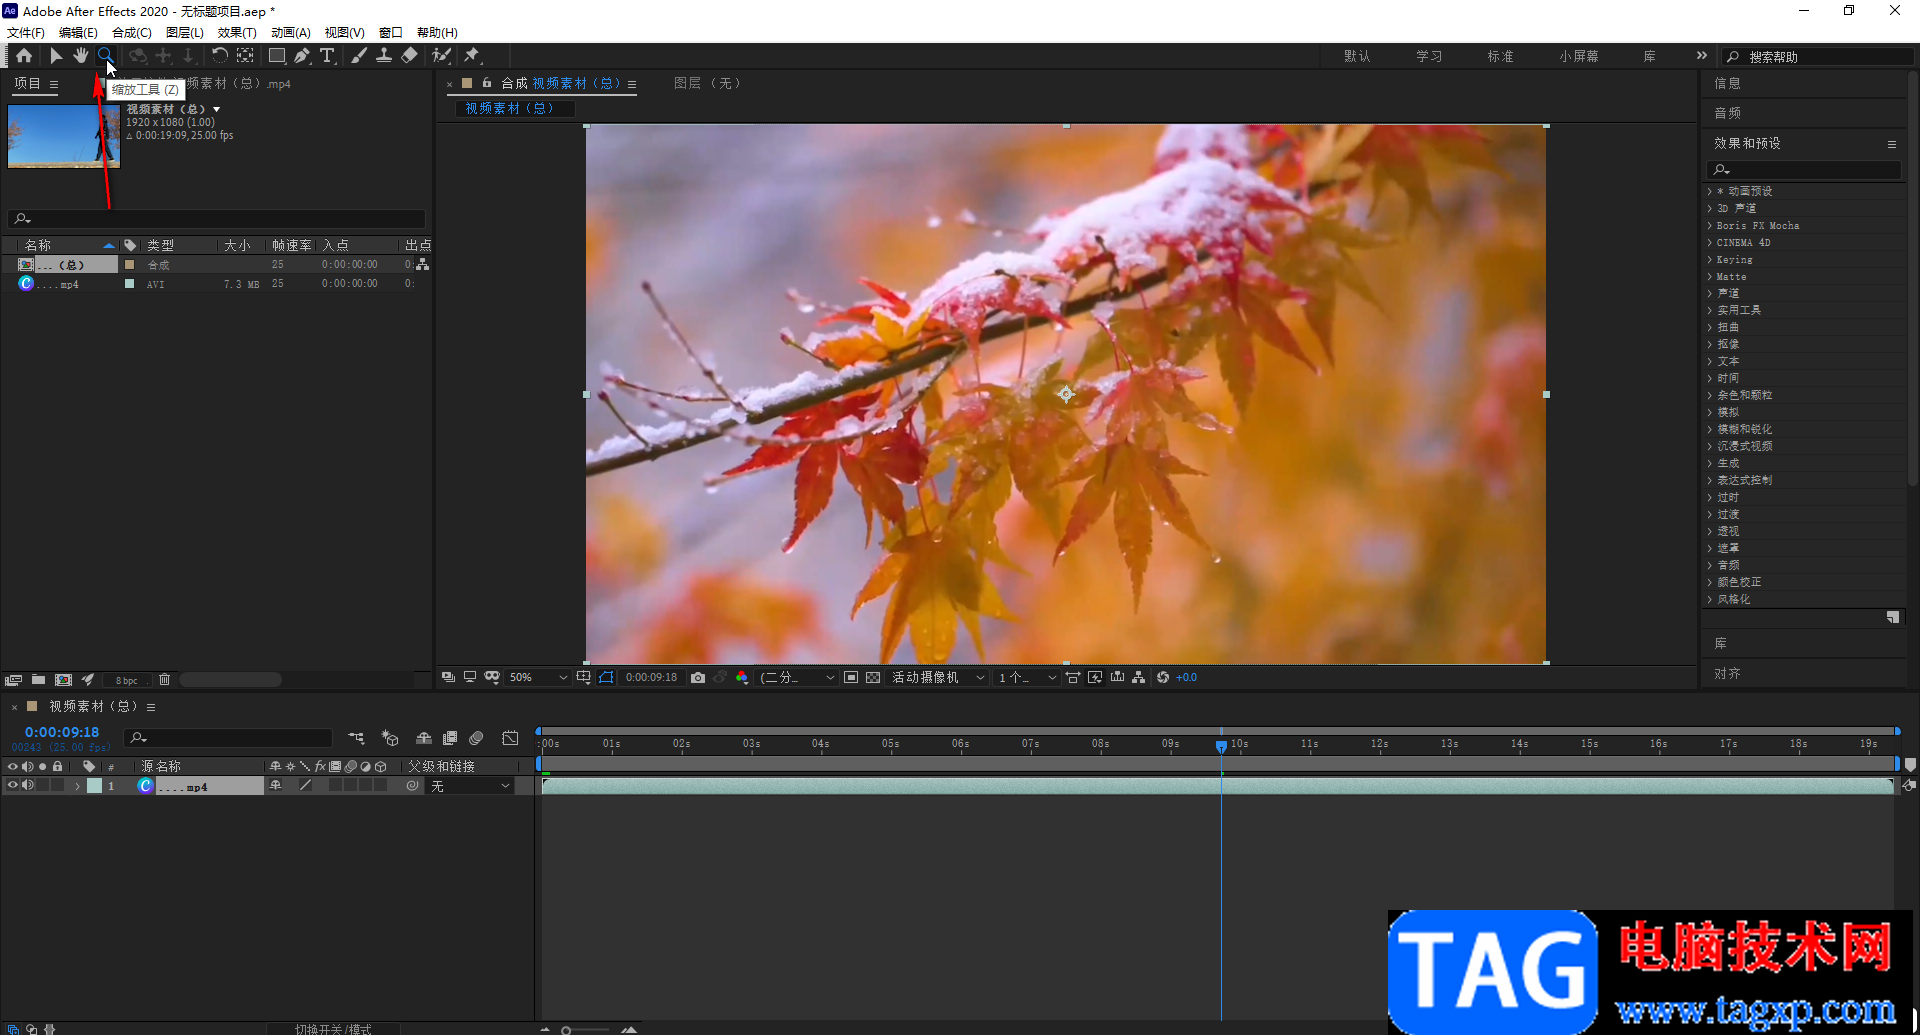Open the 50% magnification dropdown
The height and width of the screenshot is (1035, 1920).
[538, 678]
